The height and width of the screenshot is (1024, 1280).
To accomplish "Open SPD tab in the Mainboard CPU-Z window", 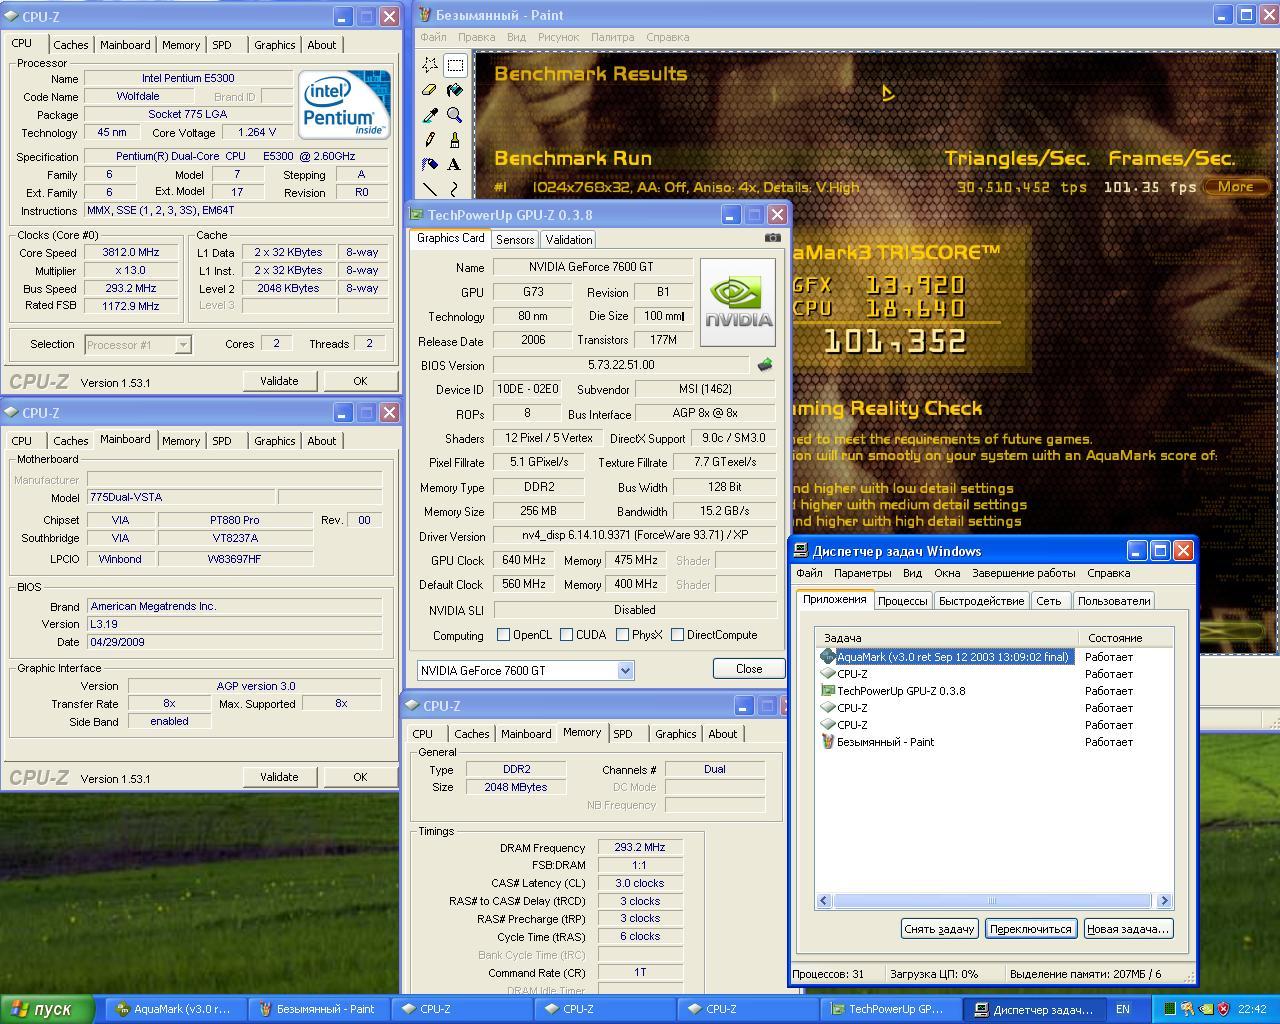I will coord(222,441).
